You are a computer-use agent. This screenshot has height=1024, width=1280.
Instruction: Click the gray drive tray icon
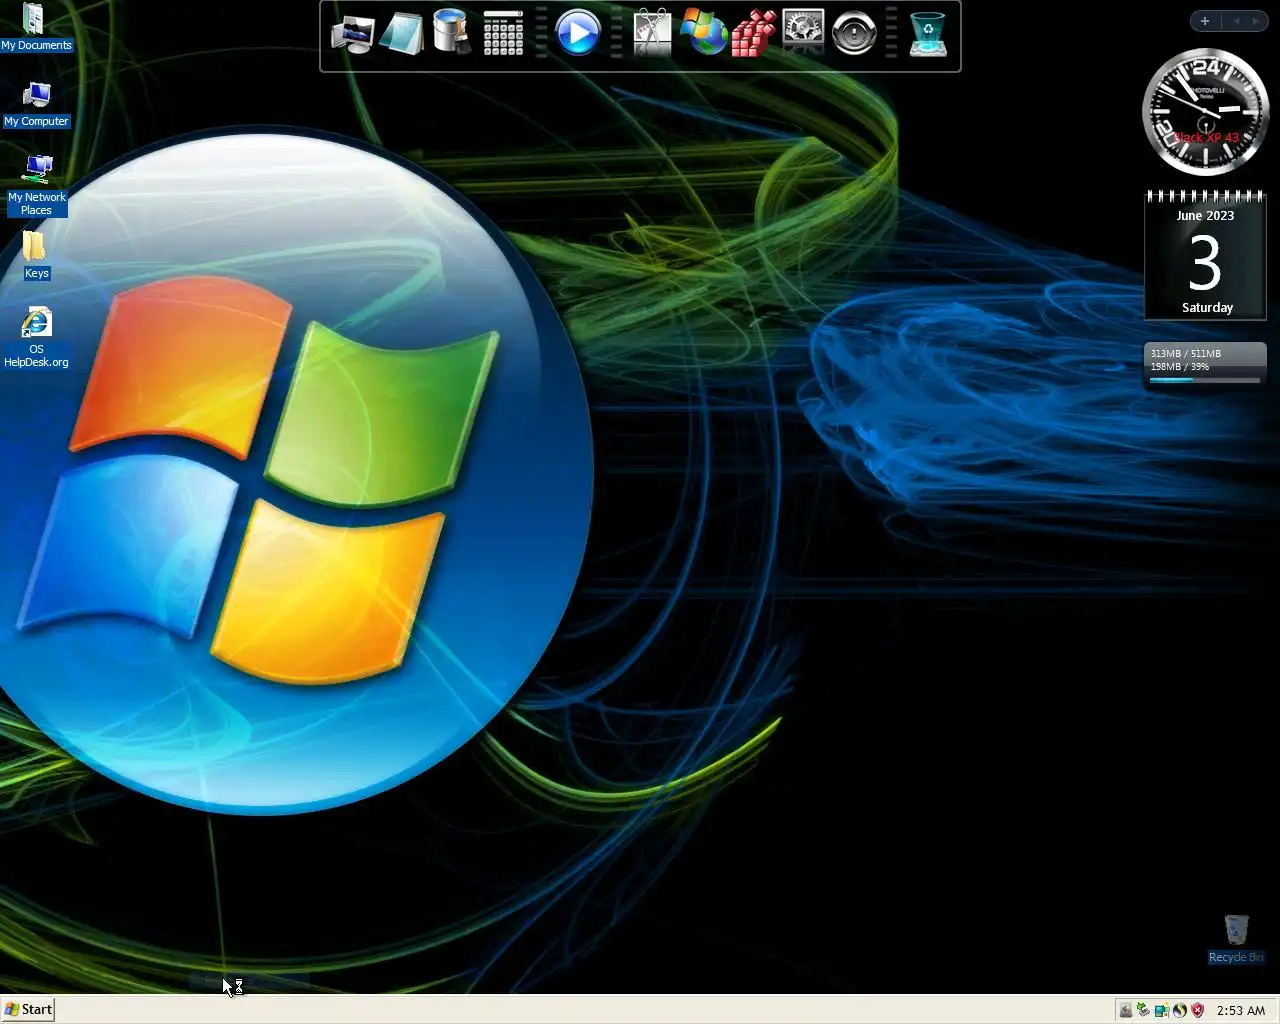(1126, 1010)
